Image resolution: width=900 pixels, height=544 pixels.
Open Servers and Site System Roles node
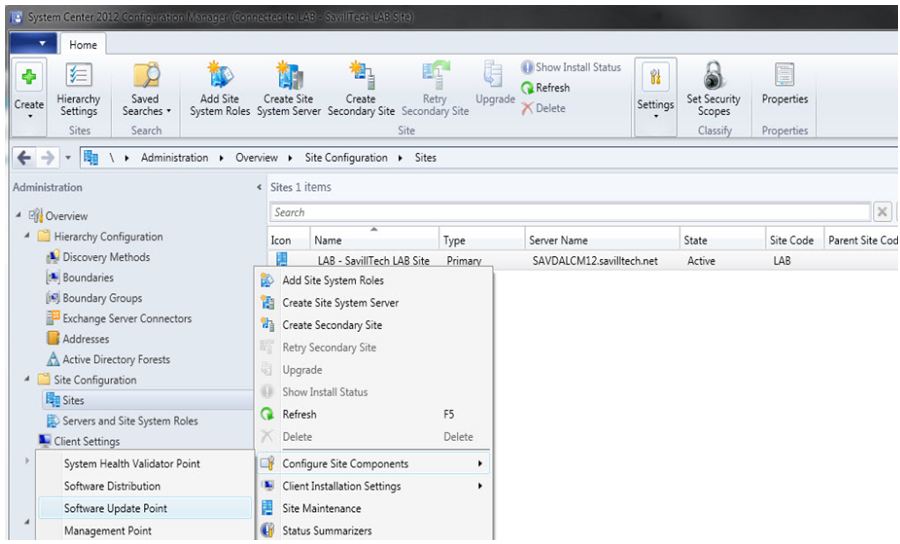click(x=130, y=420)
